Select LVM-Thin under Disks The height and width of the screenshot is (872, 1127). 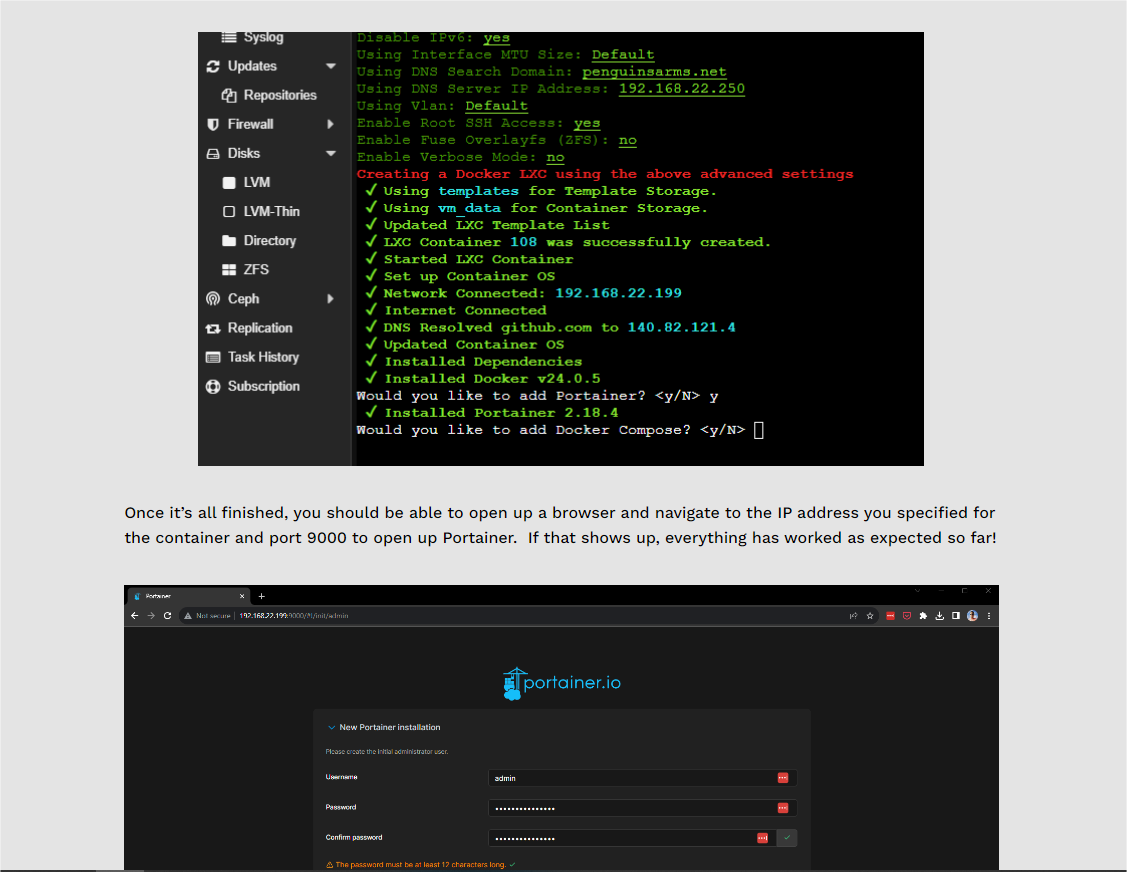tap(271, 211)
